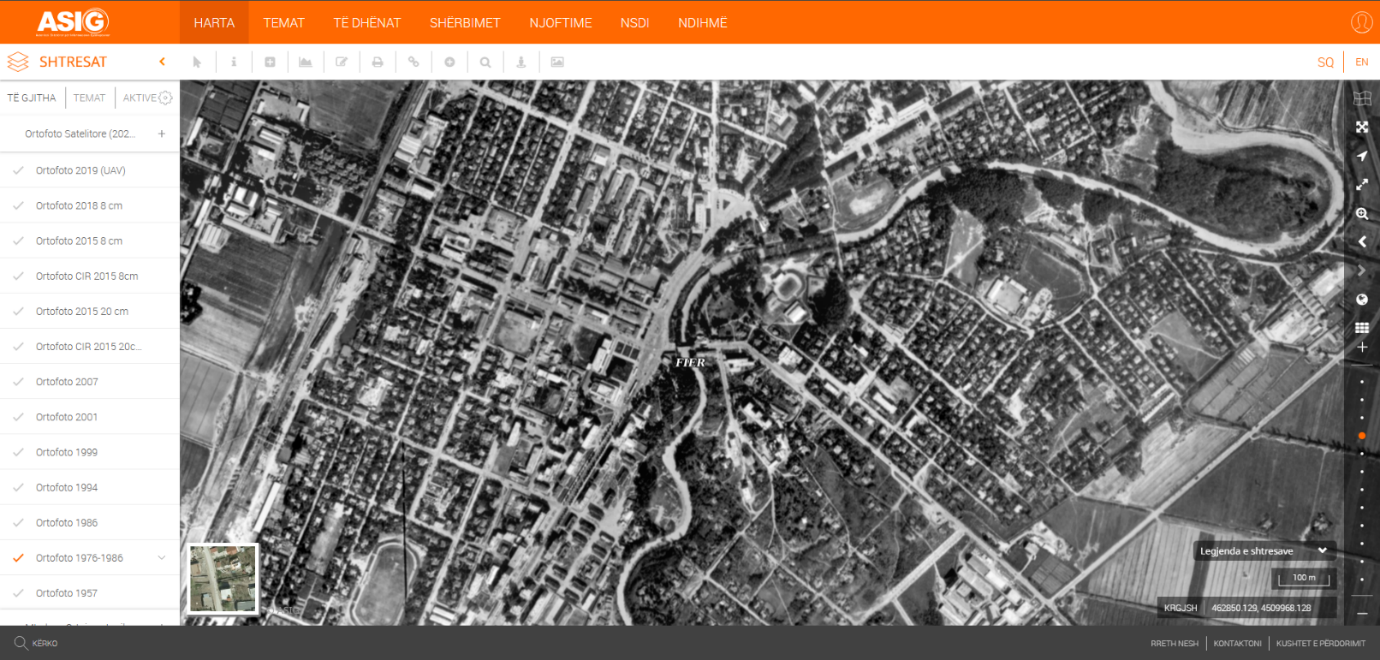
Task: Select the pointer arrow tool
Action: 197,62
